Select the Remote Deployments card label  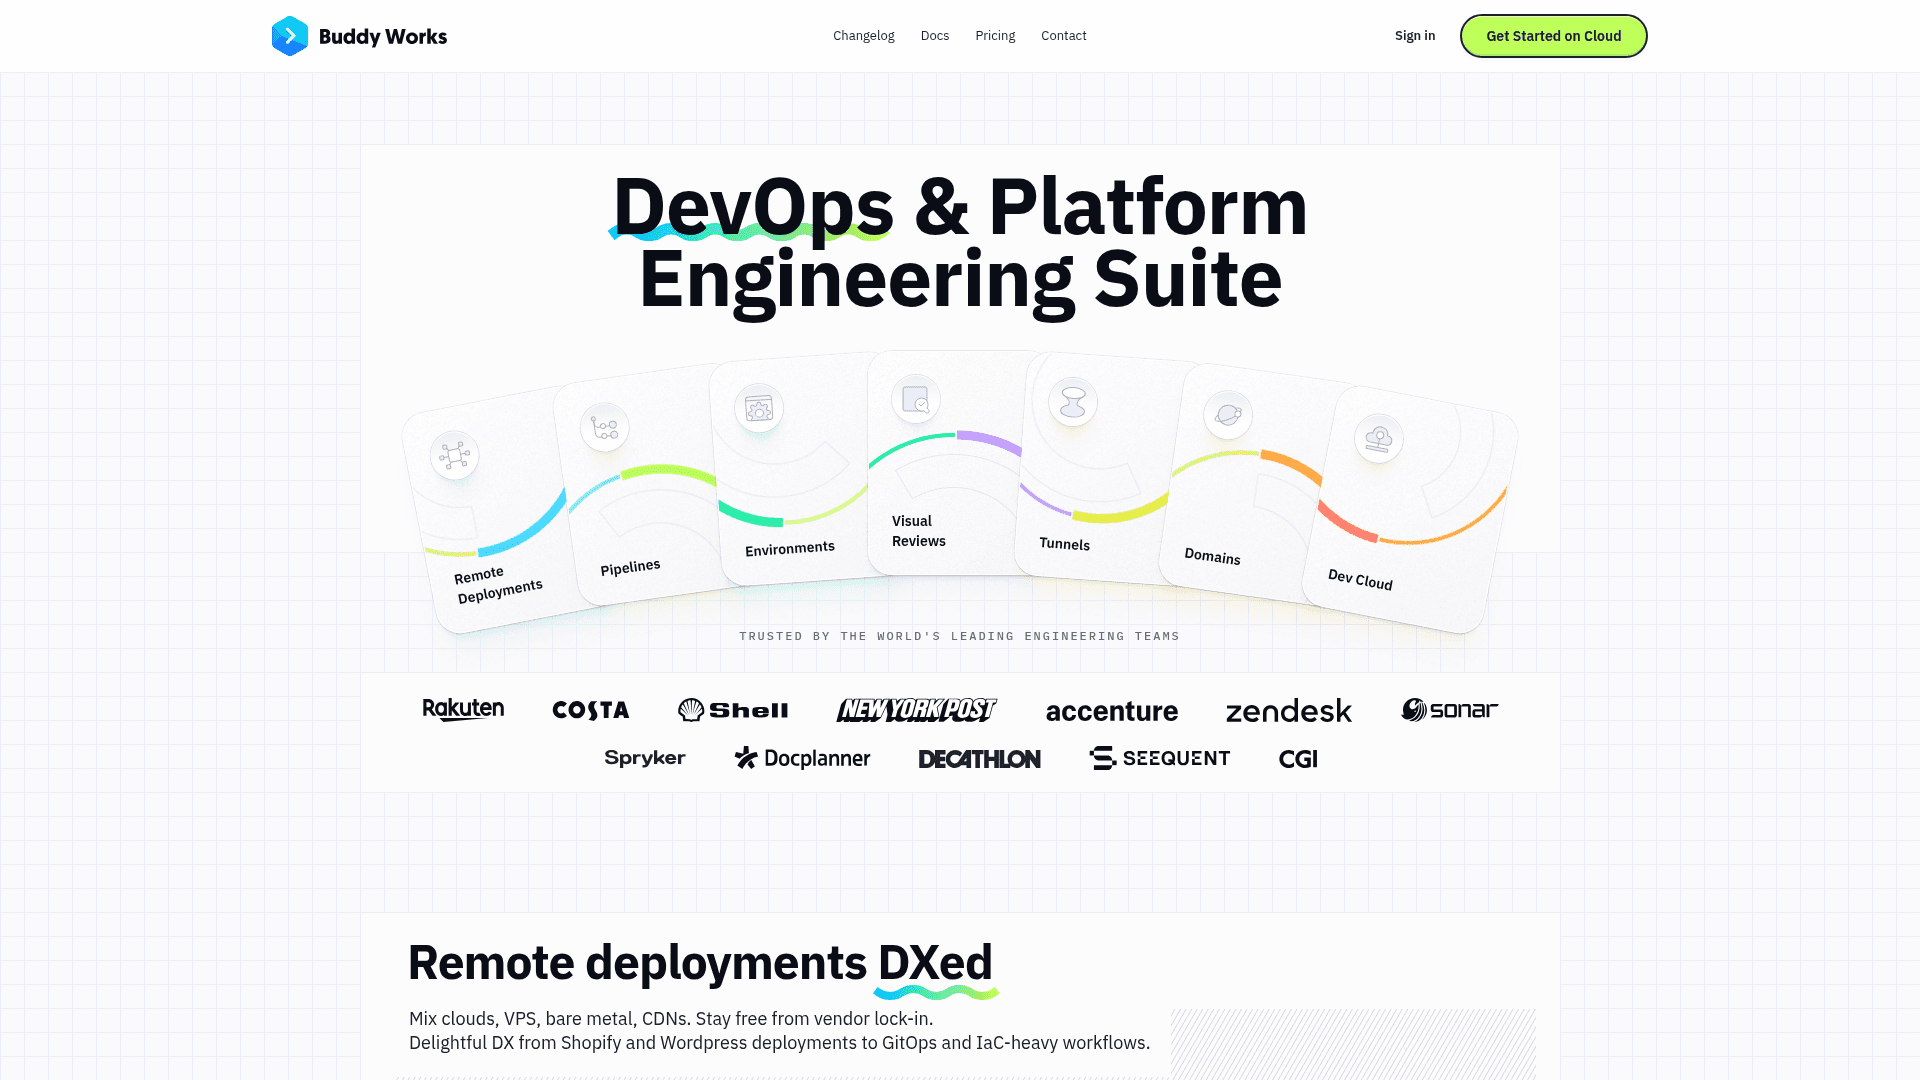coord(498,584)
